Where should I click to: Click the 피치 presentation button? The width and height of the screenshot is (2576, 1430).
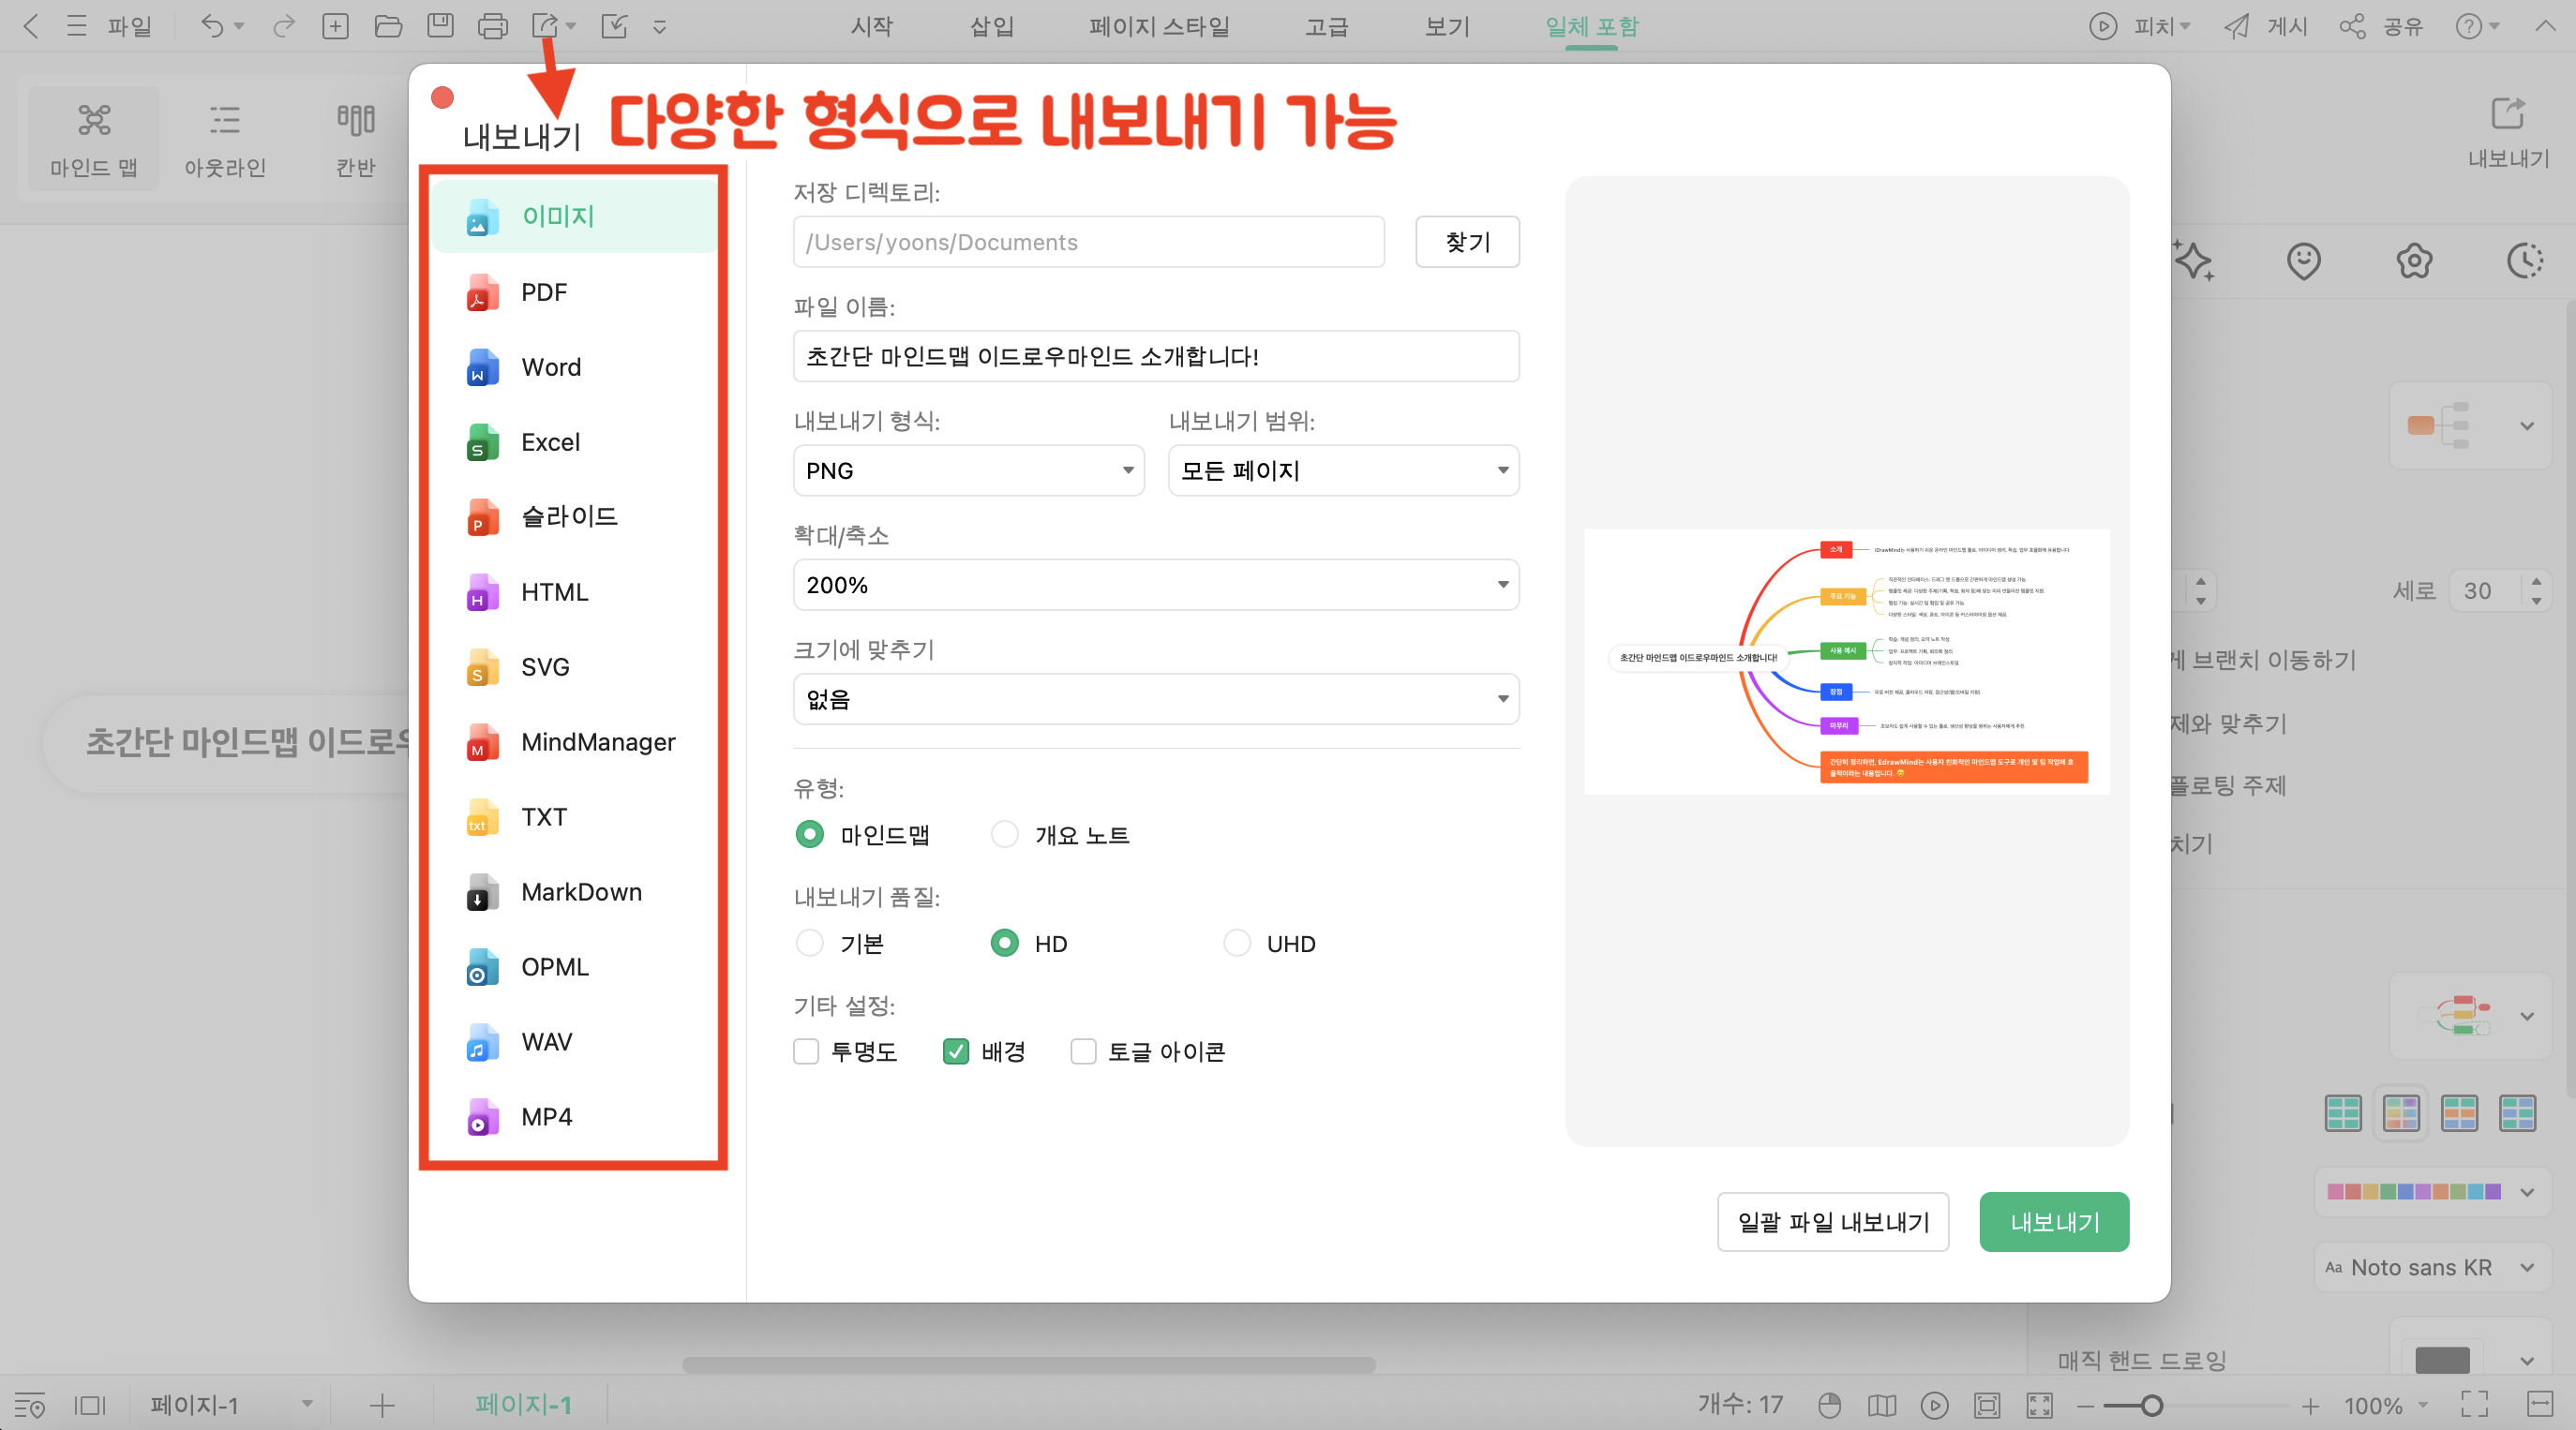[x=2139, y=26]
